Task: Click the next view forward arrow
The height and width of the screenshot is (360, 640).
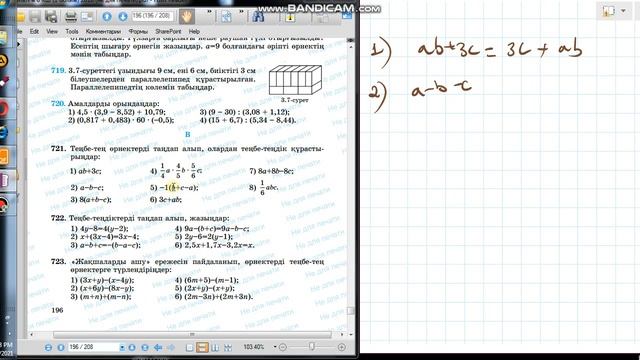Action: coord(171,347)
